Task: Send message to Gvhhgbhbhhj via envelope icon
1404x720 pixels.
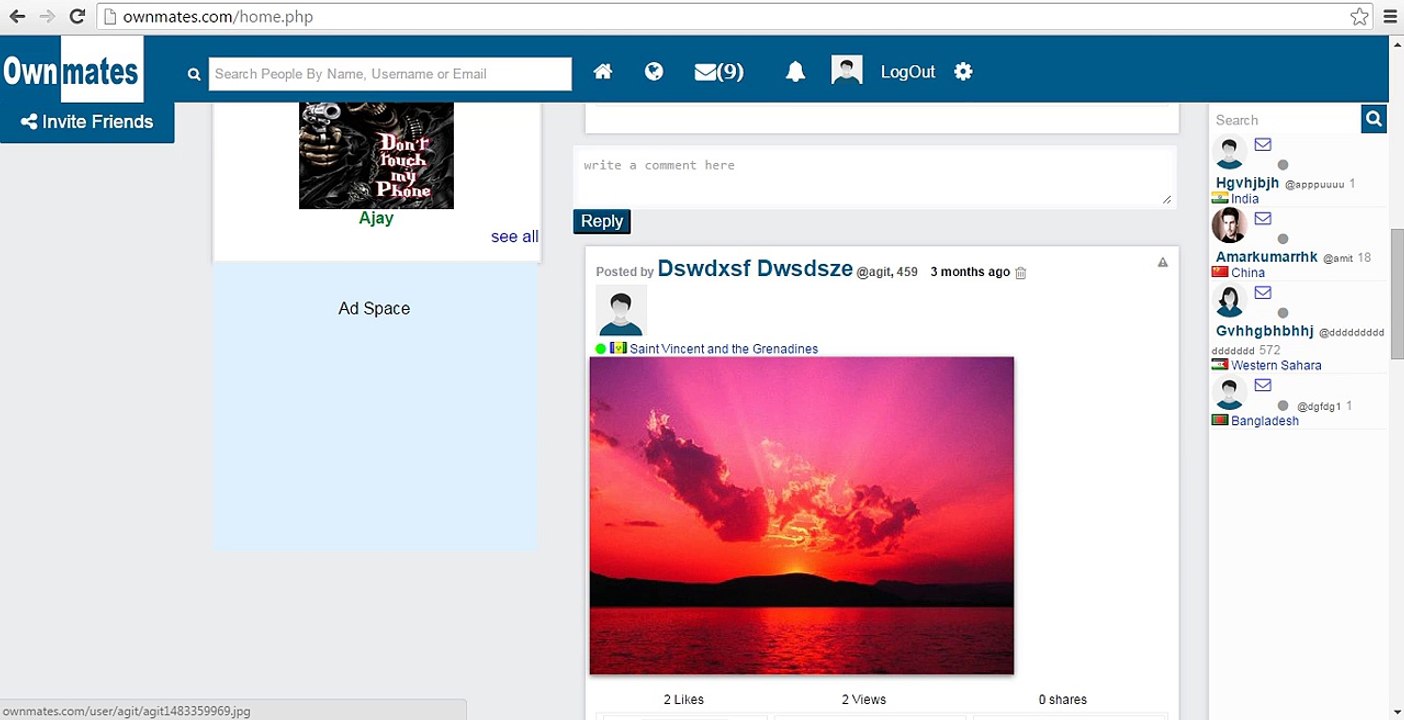Action: (x=1263, y=293)
